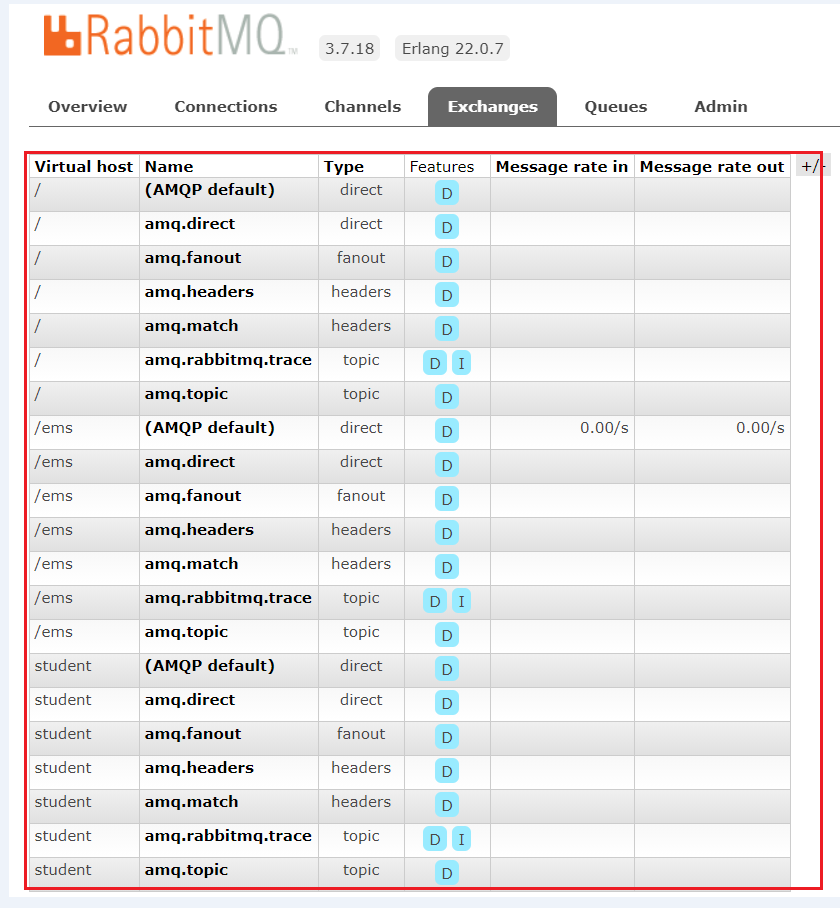840x908 pixels.
Task: Open amq.rabbitmq.trace exchange in / vhost
Action: pyautogui.click(x=228, y=360)
